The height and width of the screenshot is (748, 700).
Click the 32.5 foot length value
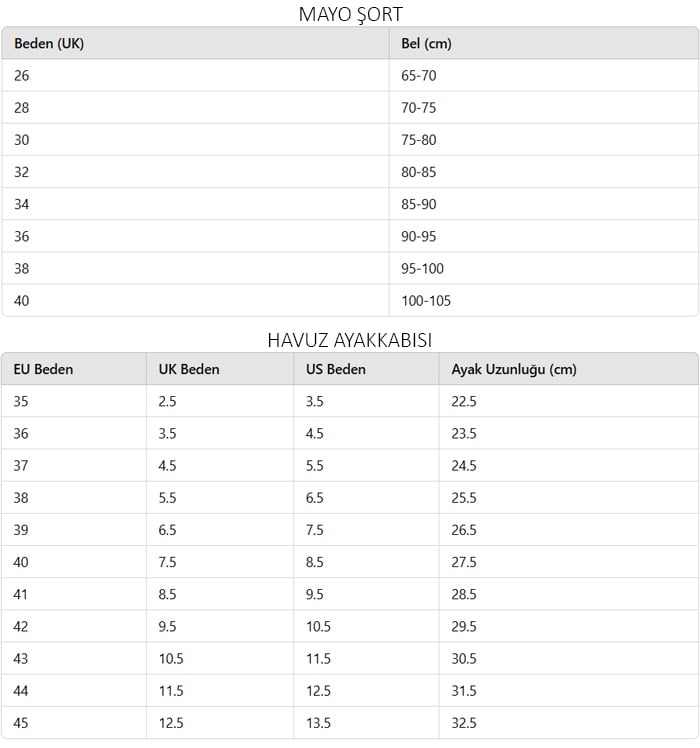464,722
